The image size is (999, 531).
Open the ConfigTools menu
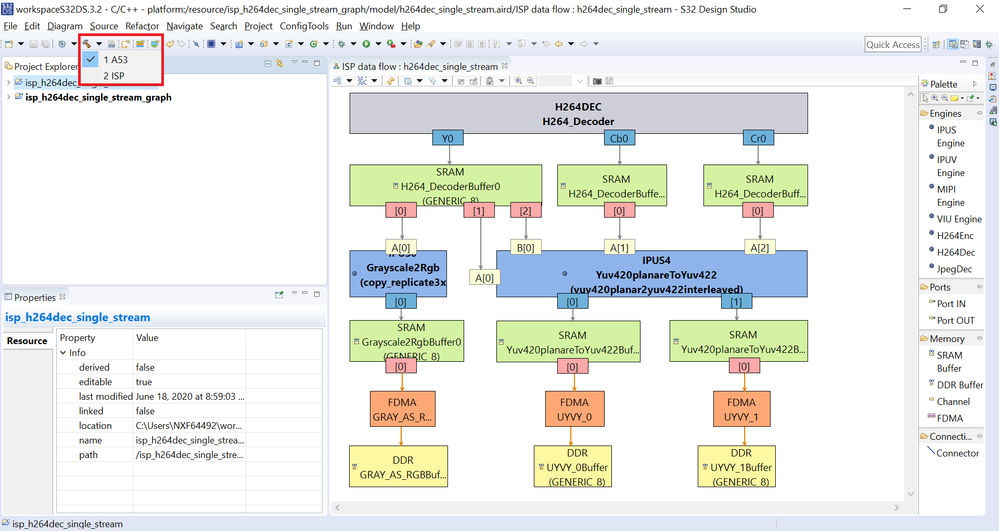click(304, 26)
